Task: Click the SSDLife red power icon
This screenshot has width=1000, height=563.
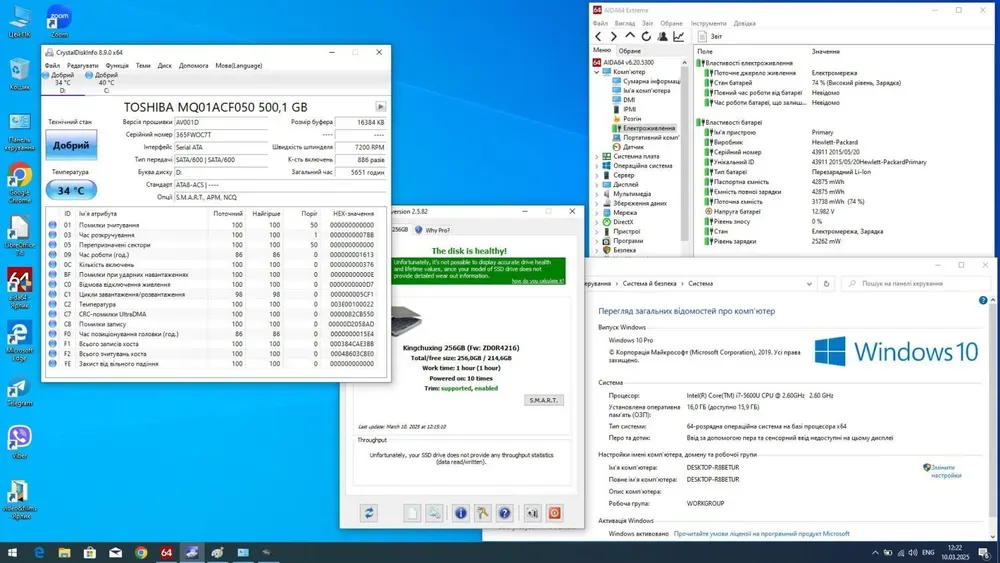Action: tap(553, 513)
